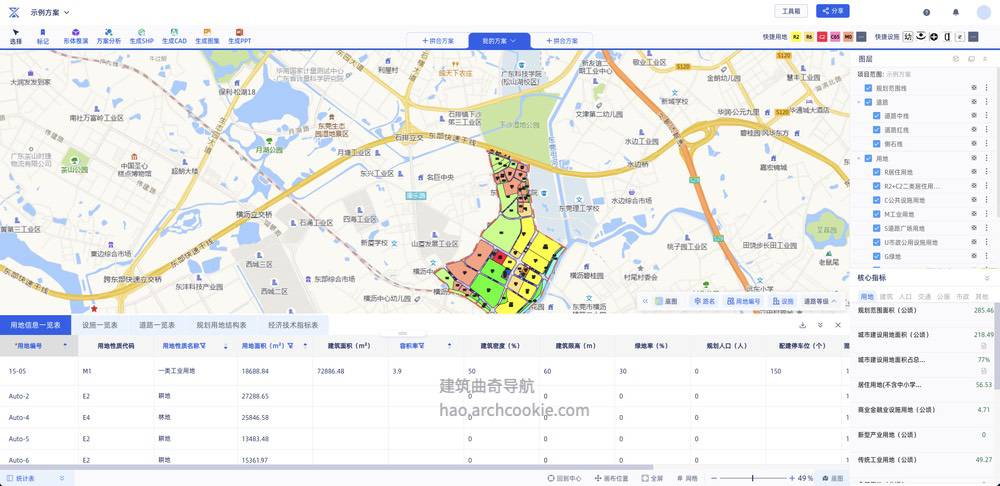Open options menu for 道路中线 layer

[x=987, y=116]
